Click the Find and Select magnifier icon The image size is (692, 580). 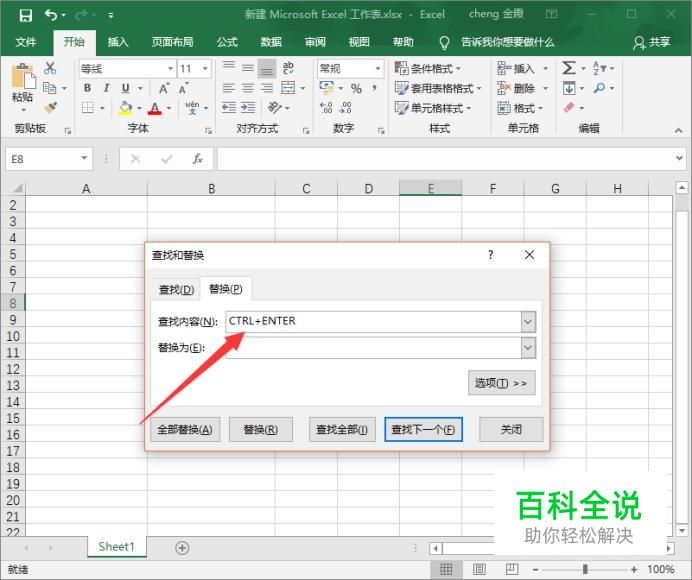(599, 88)
